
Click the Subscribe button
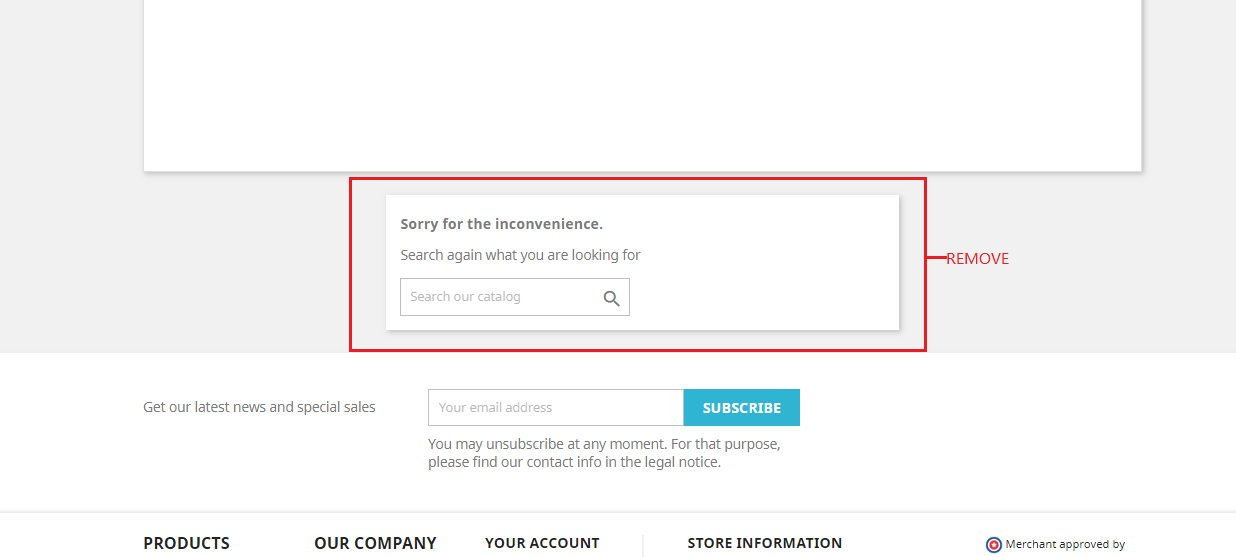[742, 407]
